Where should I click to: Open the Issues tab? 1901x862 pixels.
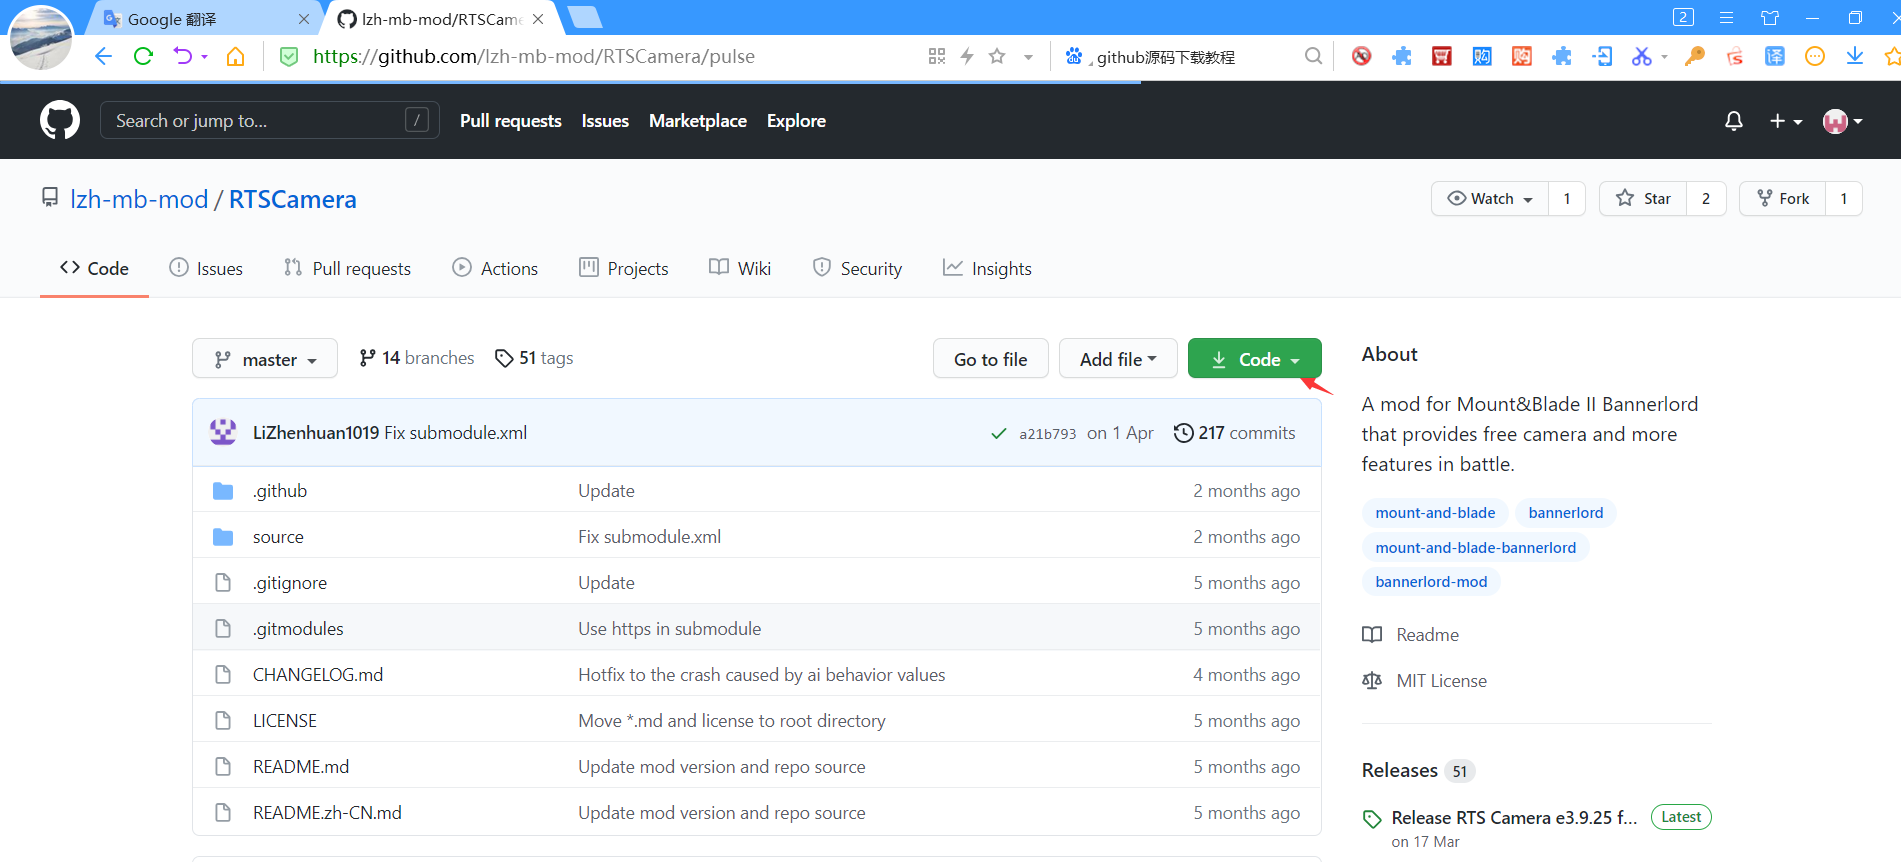(206, 268)
